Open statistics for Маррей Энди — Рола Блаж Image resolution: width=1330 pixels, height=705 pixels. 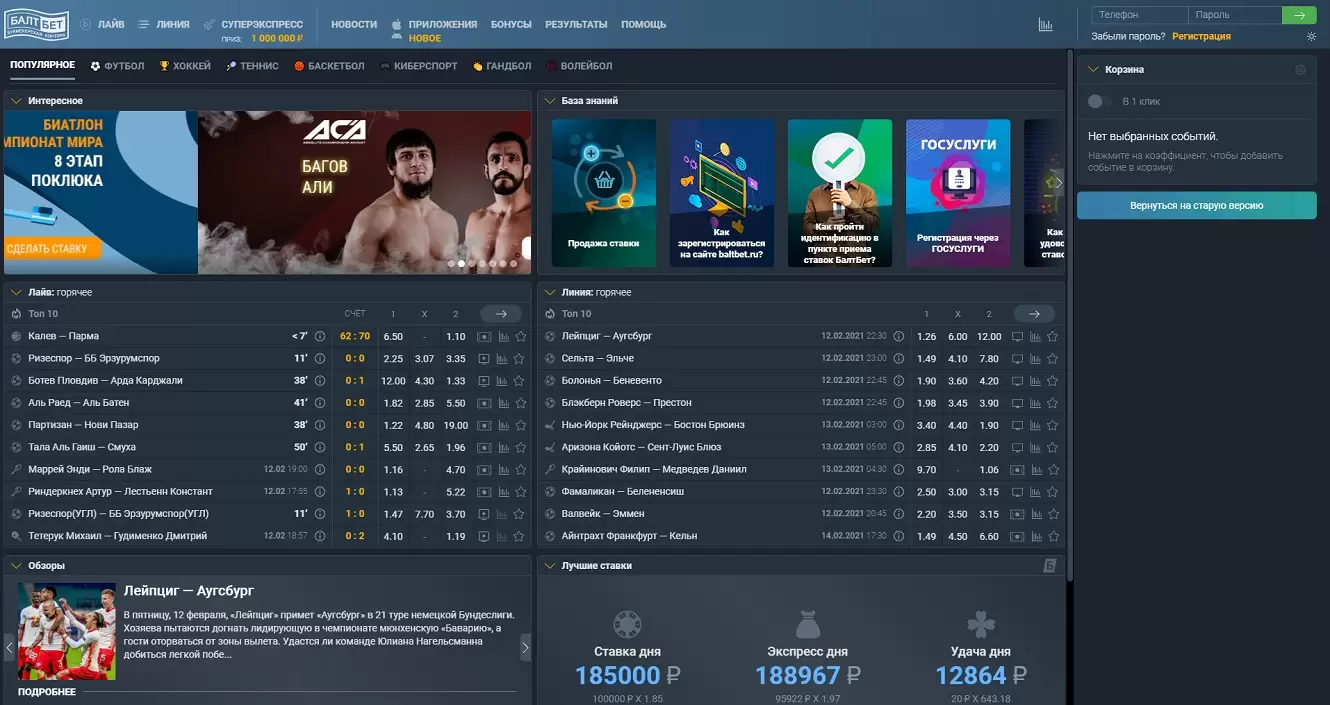[502, 469]
